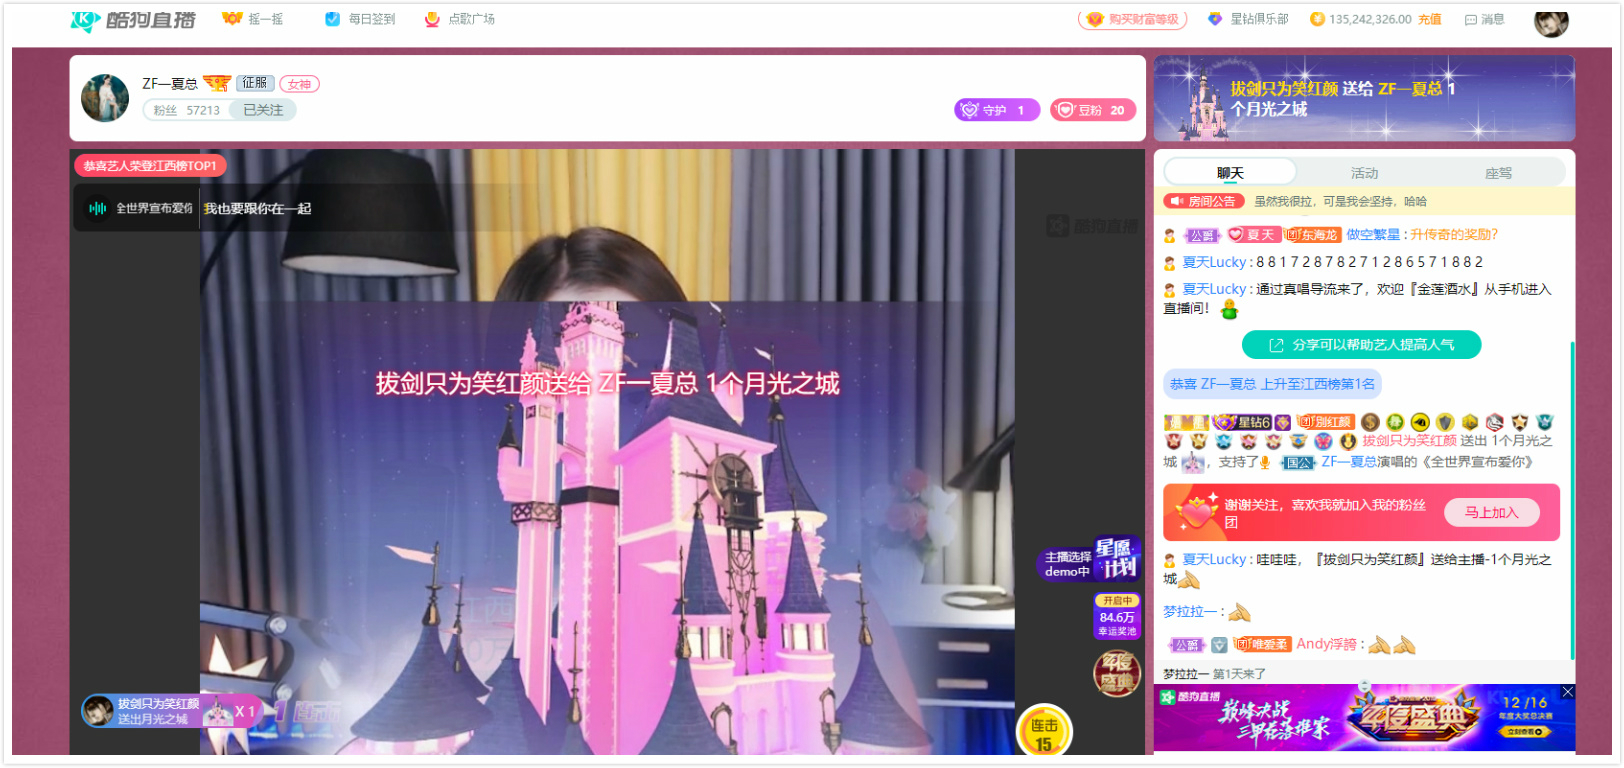The image size is (1624, 768).
Task: Switch to the 座驾 tab
Action: click(x=1498, y=173)
